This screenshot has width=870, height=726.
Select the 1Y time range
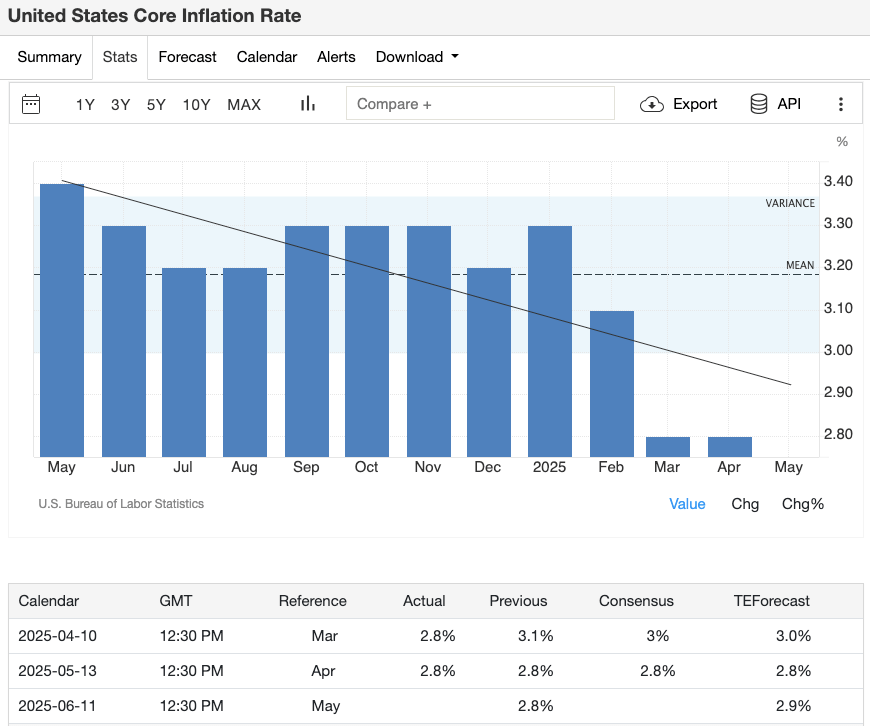point(85,104)
